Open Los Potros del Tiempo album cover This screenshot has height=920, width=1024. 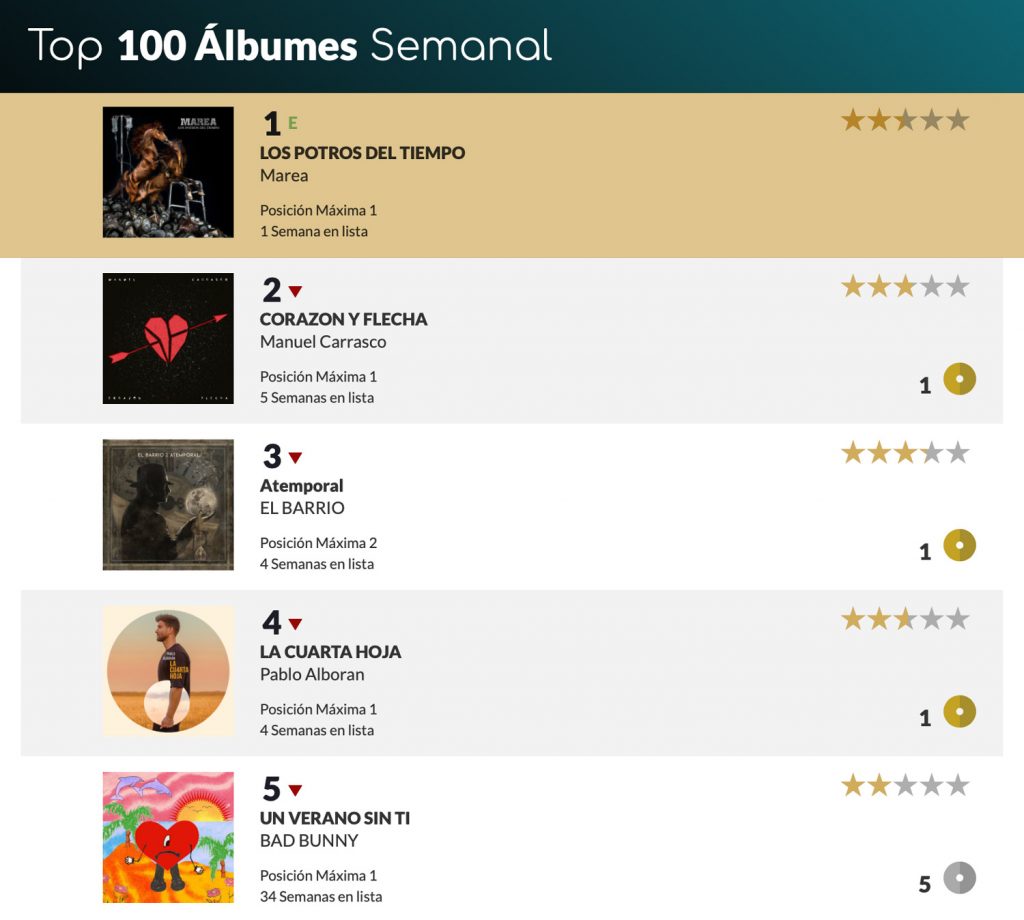[168, 172]
